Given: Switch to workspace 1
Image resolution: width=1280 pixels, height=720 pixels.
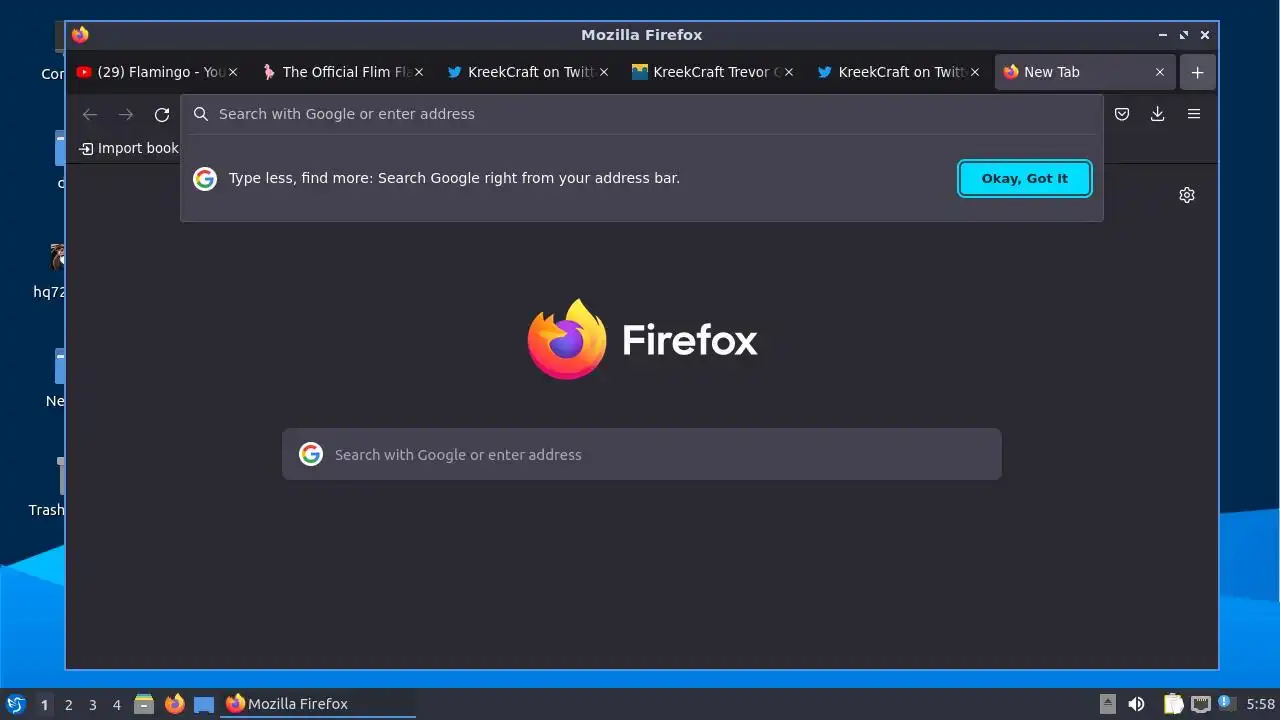Looking at the screenshot, I should 44,704.
